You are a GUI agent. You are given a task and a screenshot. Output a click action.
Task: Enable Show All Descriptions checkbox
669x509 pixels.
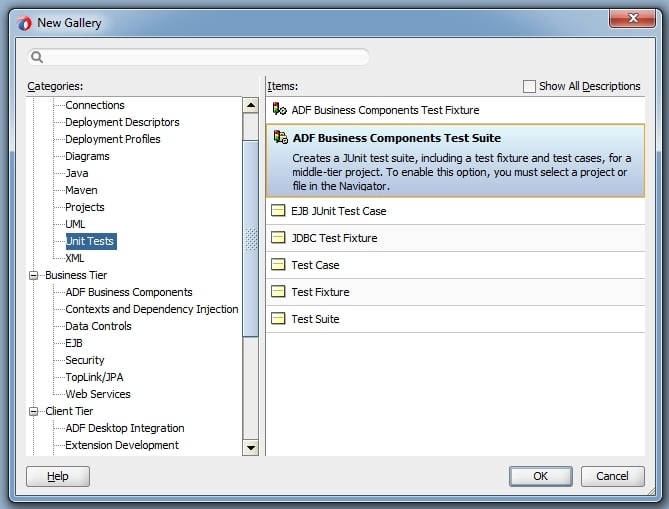529,86
